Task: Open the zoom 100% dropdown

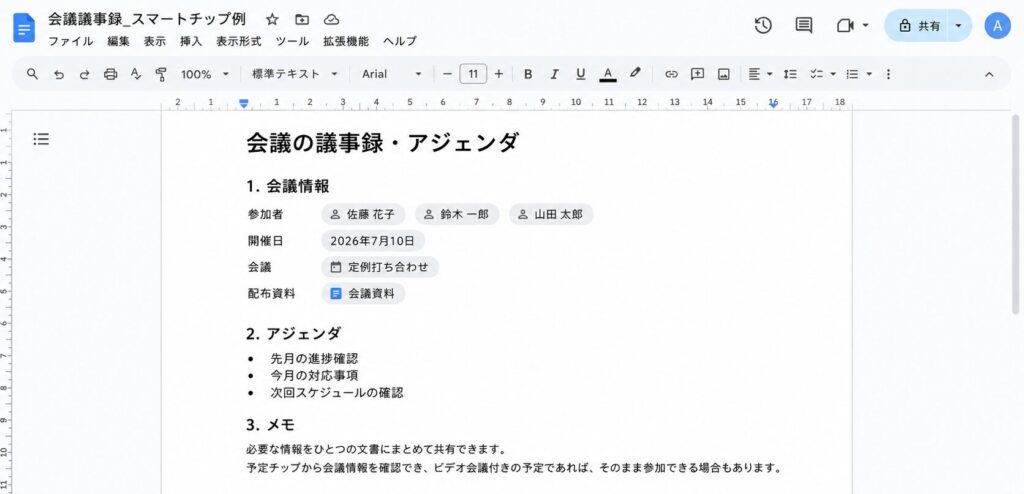Action: click(x=205, y=74)
